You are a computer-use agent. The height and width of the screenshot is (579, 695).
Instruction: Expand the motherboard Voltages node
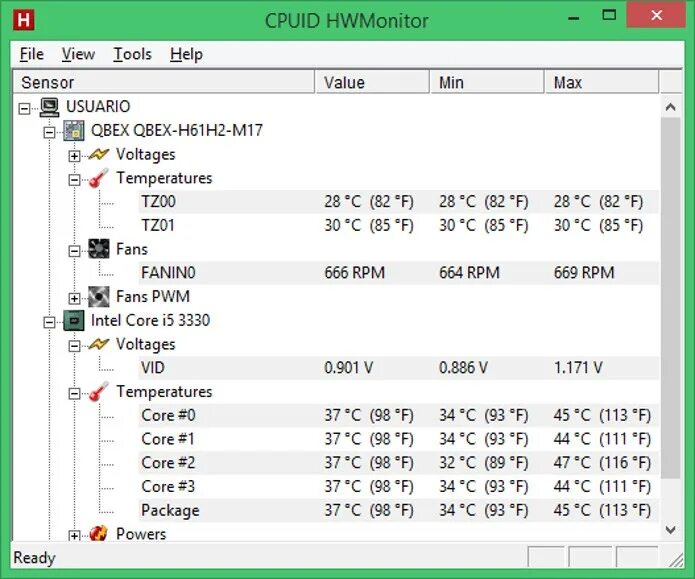(74, 156)
